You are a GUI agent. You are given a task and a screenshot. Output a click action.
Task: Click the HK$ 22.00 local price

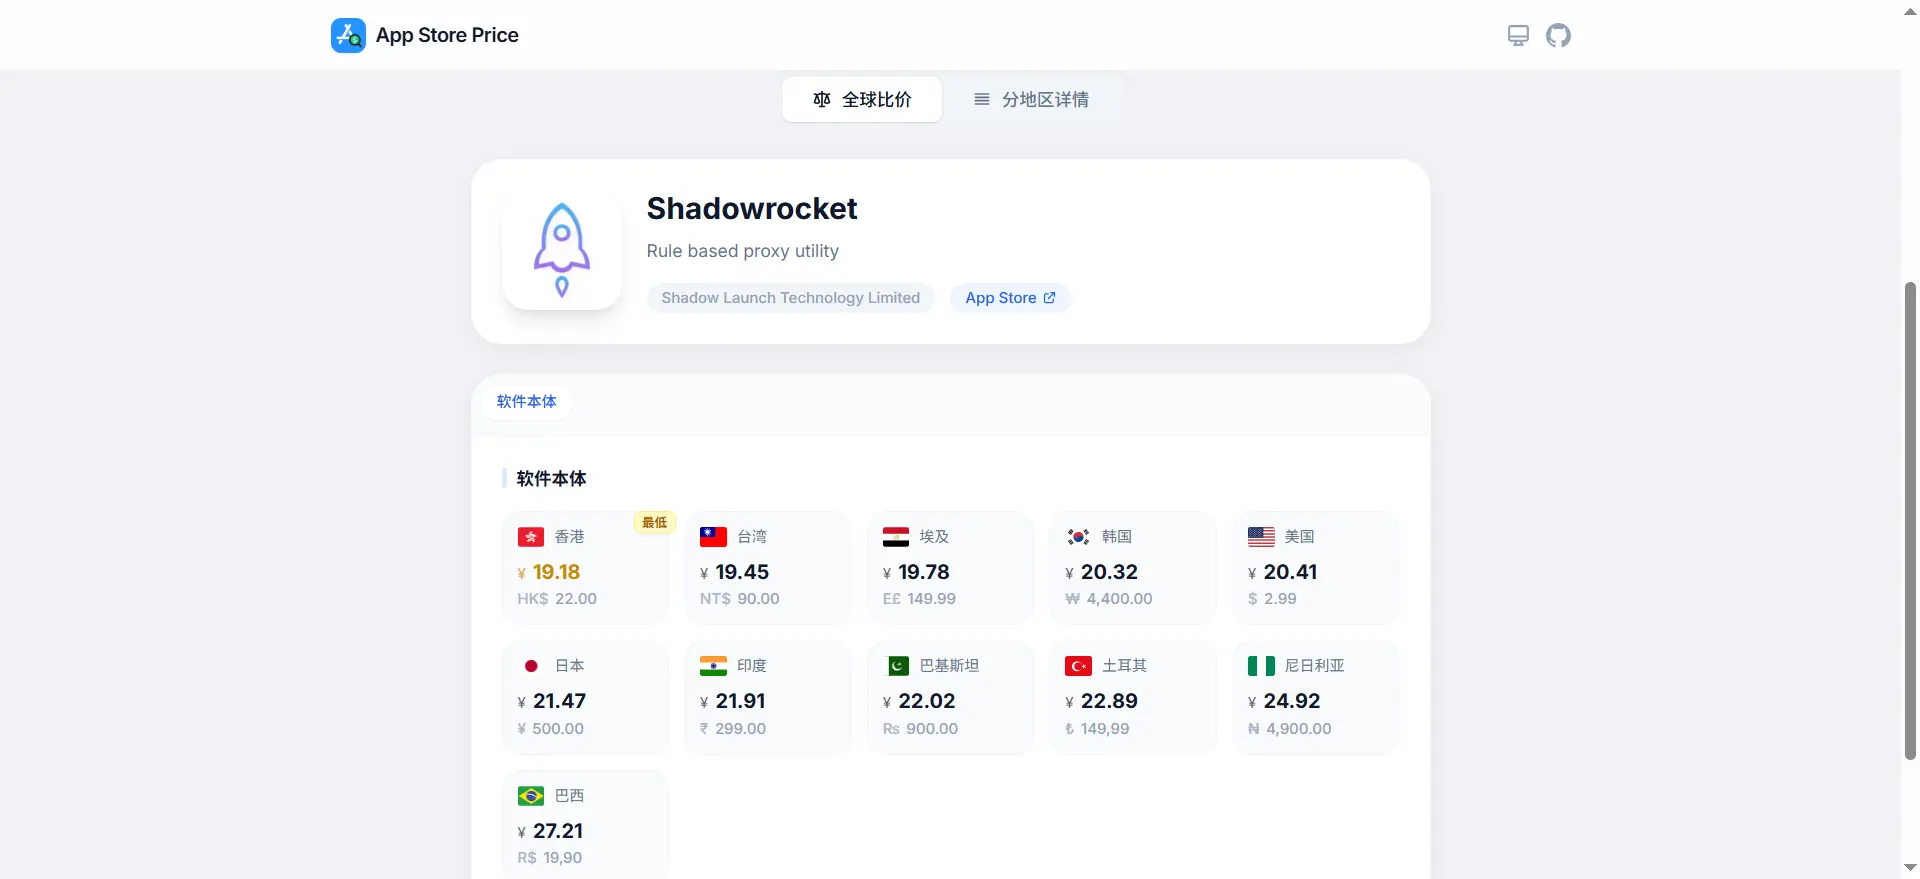click(x=557, y=599)
